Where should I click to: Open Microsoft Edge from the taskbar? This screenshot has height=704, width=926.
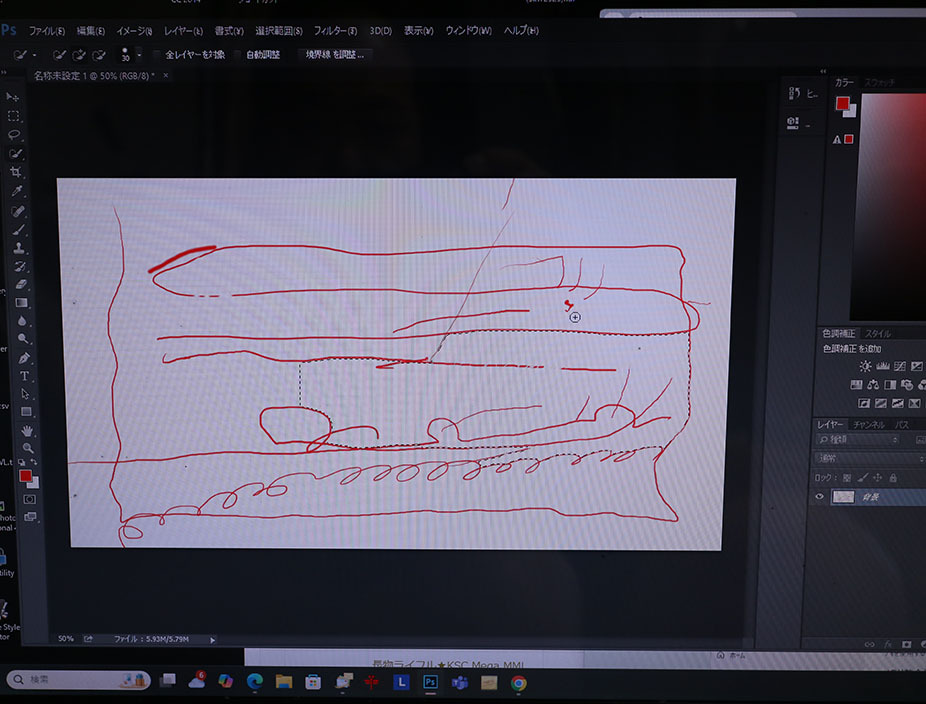coord(255,682)
